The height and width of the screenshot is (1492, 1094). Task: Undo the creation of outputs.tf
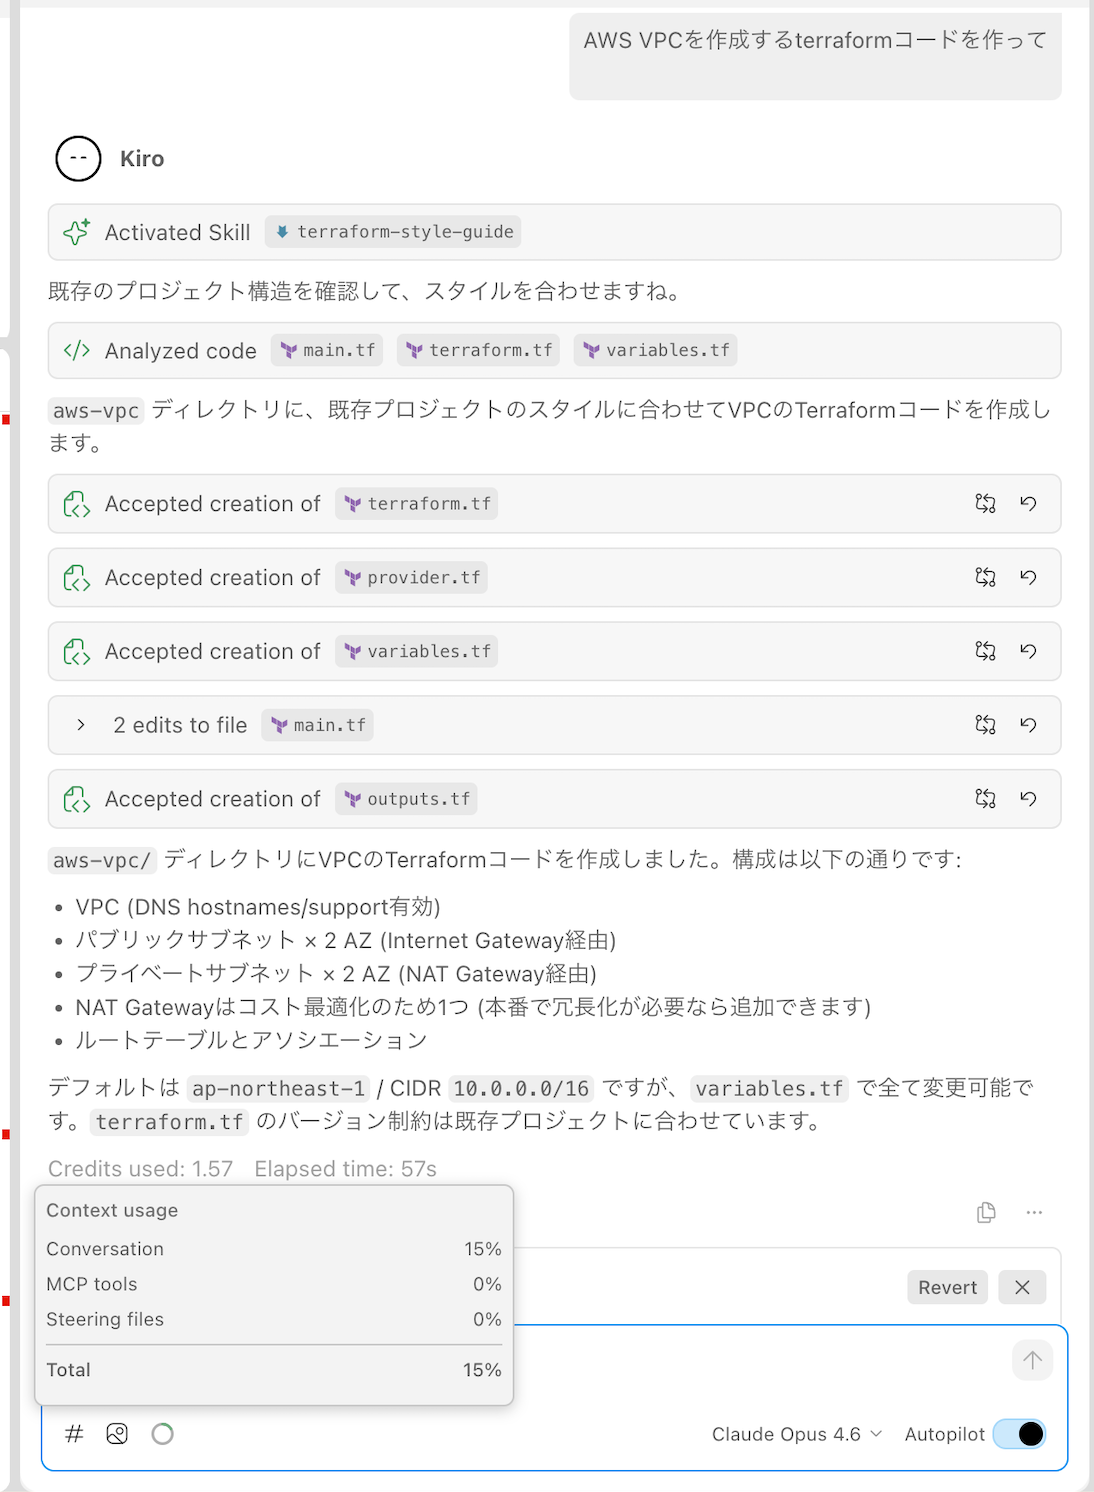(1029, 799)
